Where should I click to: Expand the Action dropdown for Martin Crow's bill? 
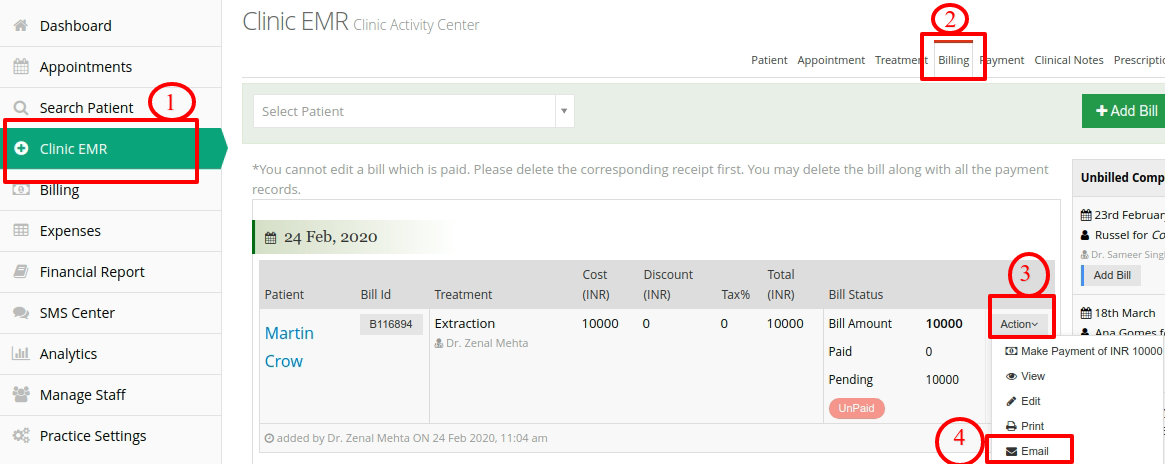click(x=1019, y=324)
